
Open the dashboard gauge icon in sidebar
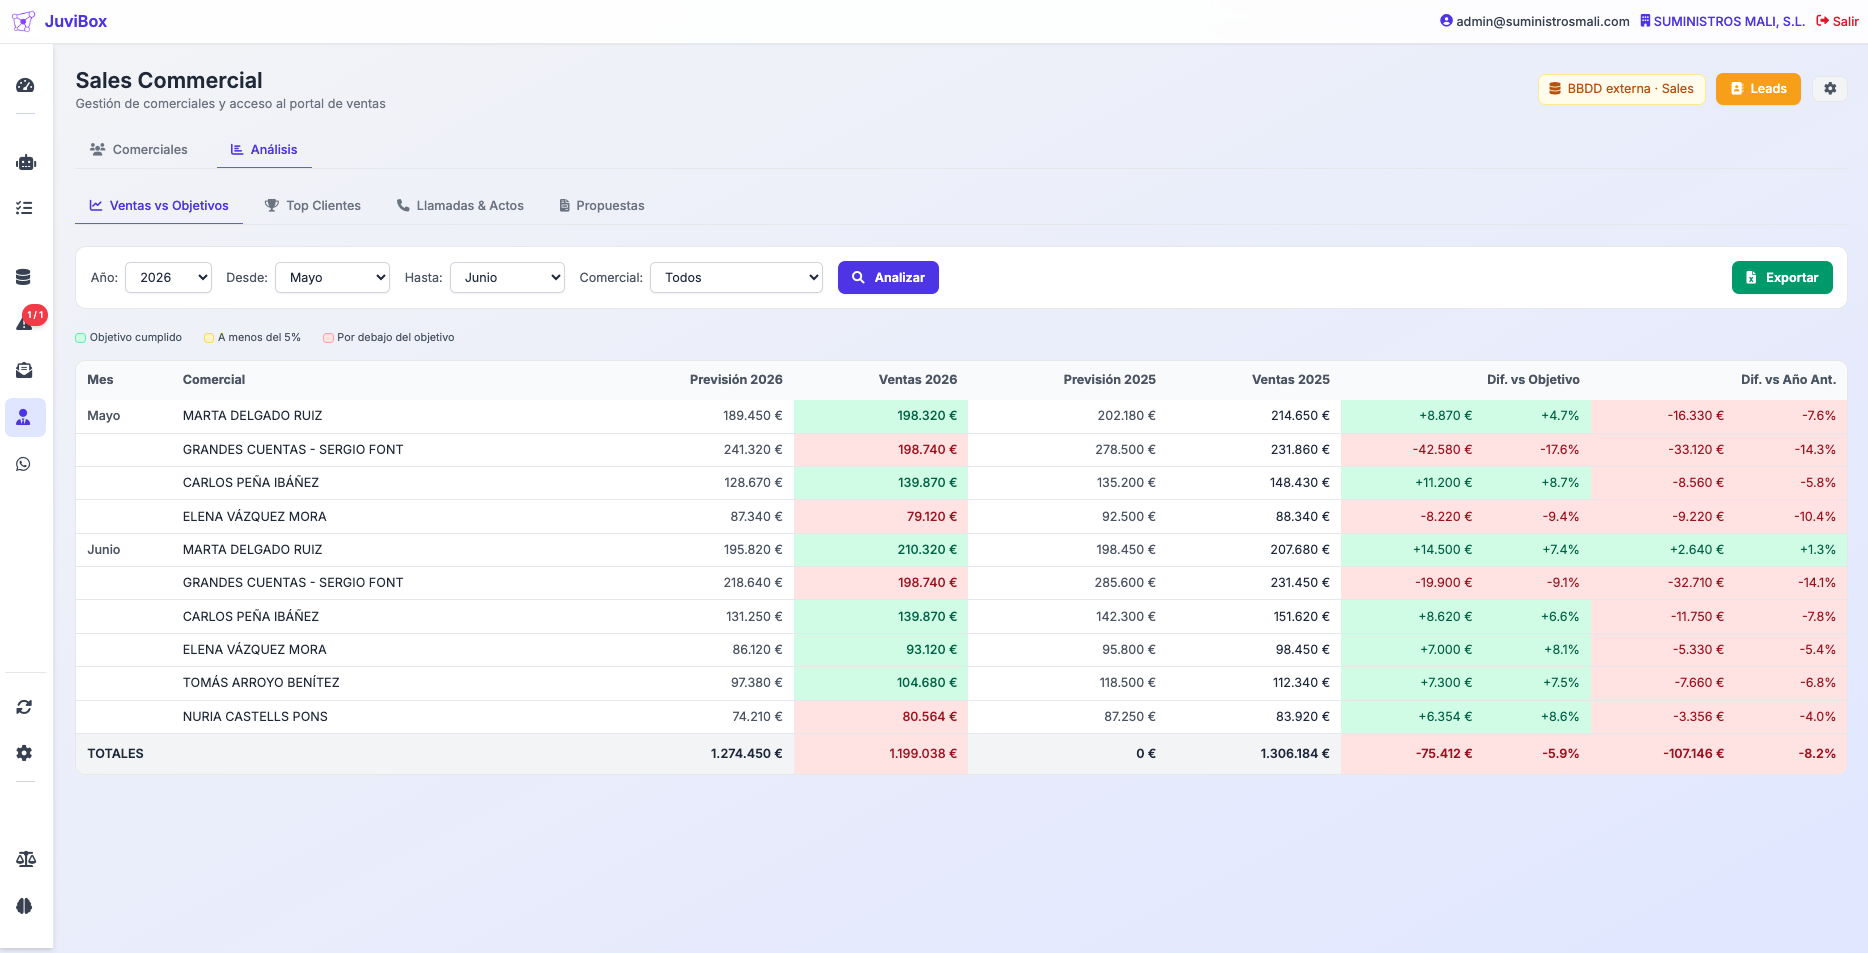pyautogui.click(x=25, y=86)
